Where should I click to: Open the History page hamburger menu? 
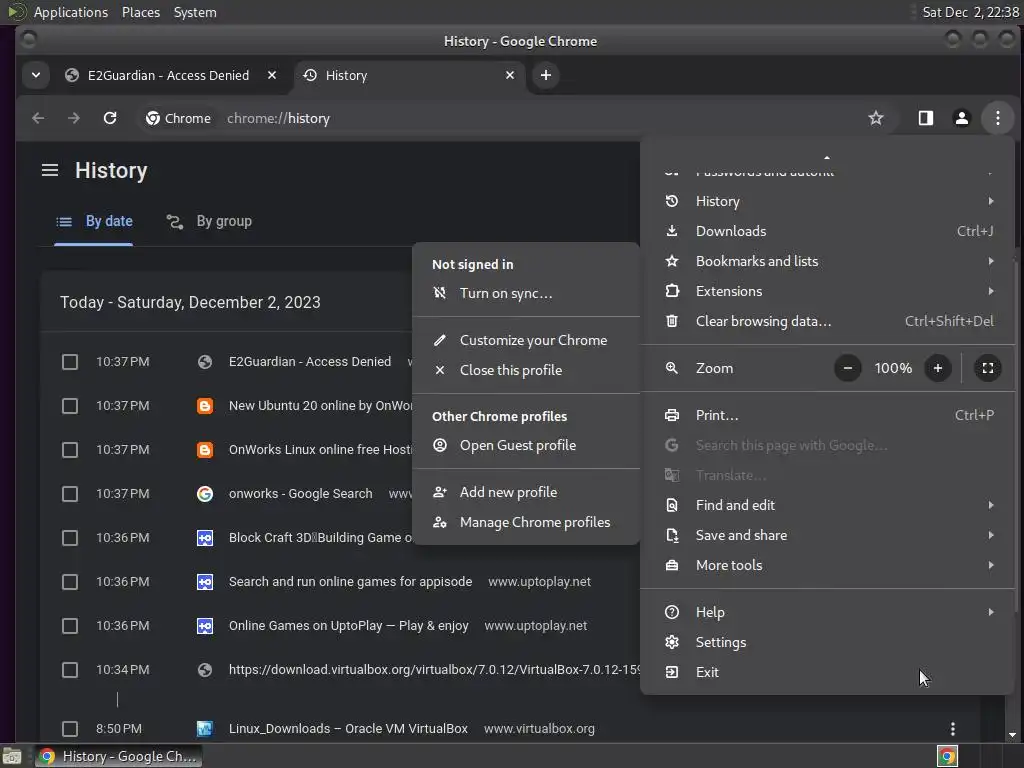[50, 170]
